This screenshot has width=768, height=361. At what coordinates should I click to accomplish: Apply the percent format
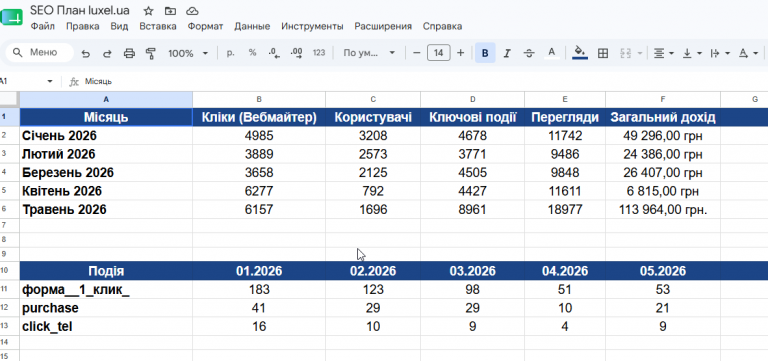(x=252, y=53)
